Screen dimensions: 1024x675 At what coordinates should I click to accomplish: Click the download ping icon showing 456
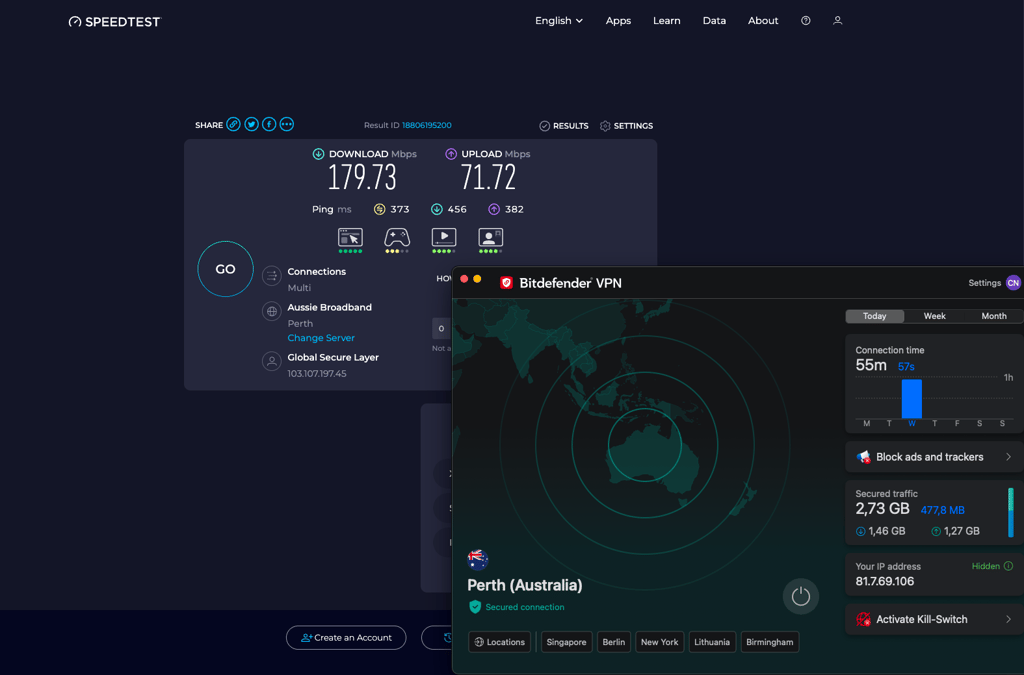(436, 210)
